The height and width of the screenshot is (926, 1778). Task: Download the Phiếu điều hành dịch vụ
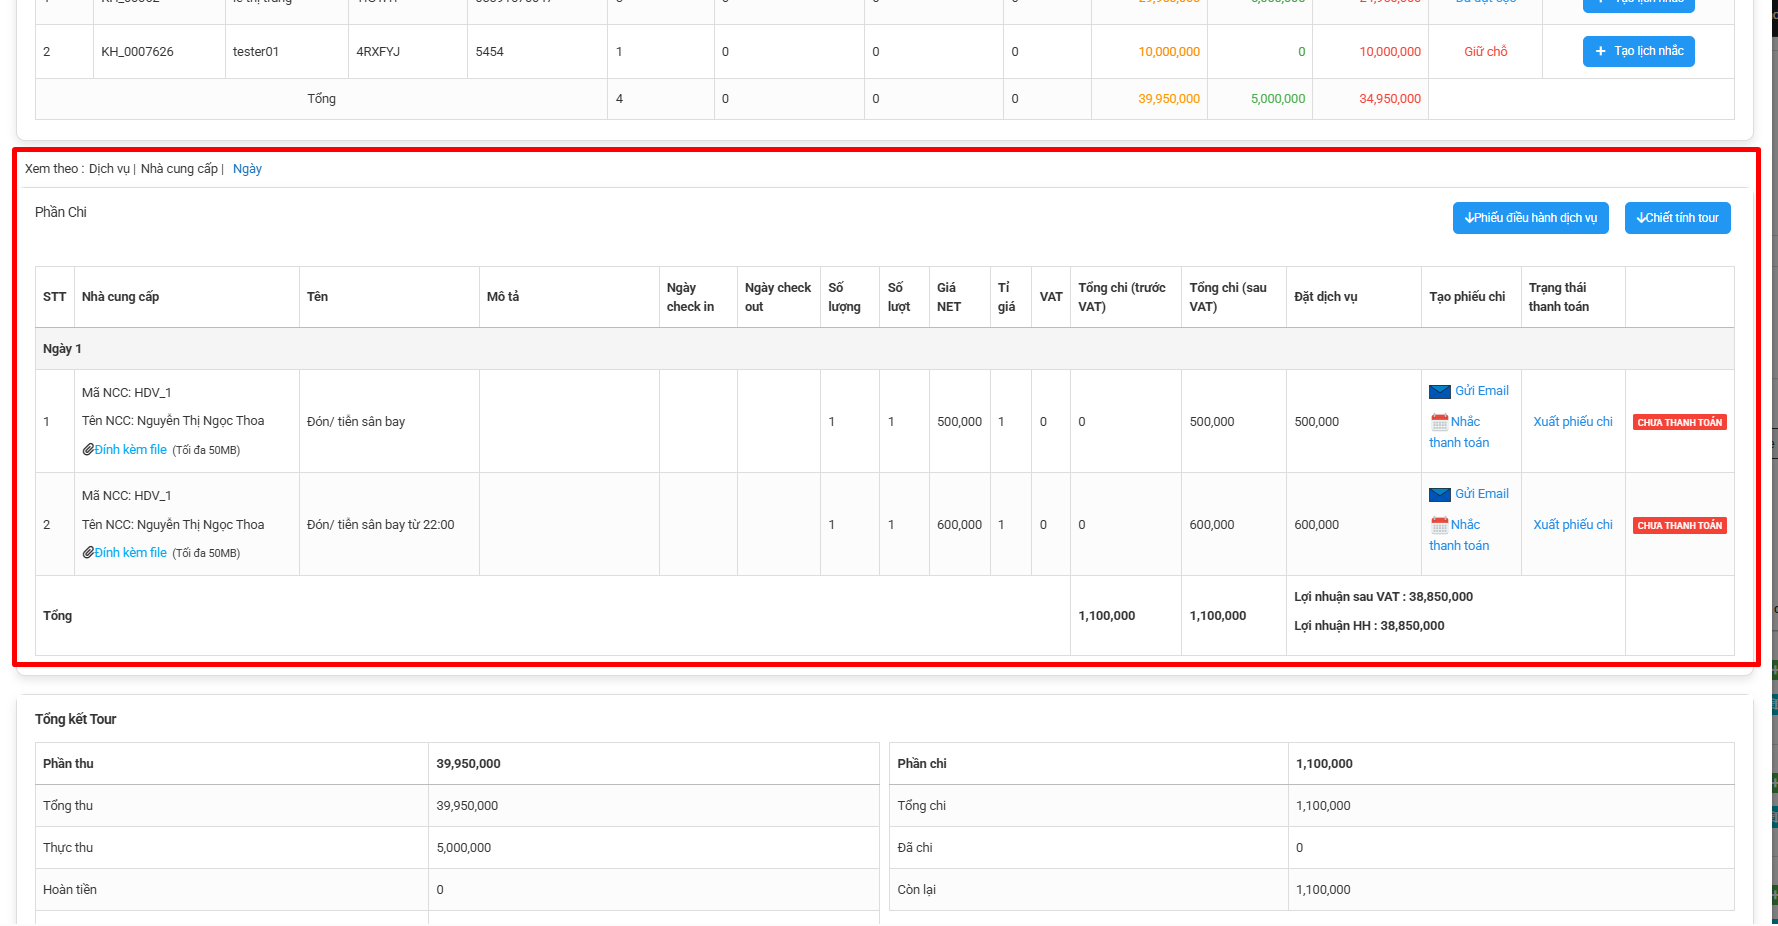pyautogui.click(x=1530, y=218)
